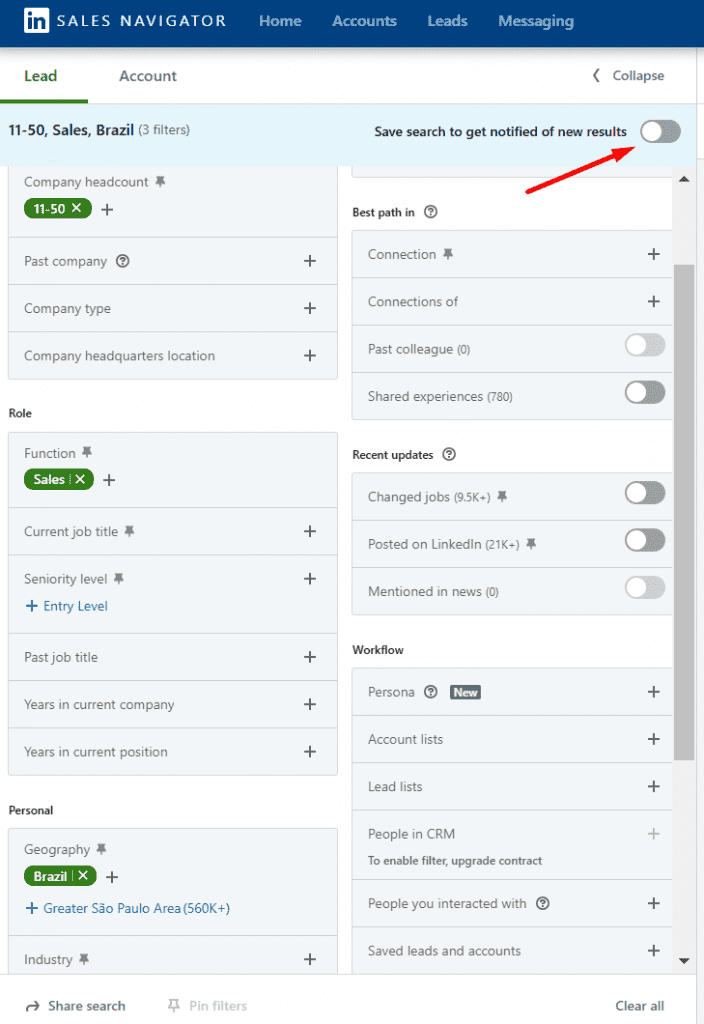Screen dimensions: 704x1024
Task: Click the Clear all link
Action: click(x=639, y=1005)
